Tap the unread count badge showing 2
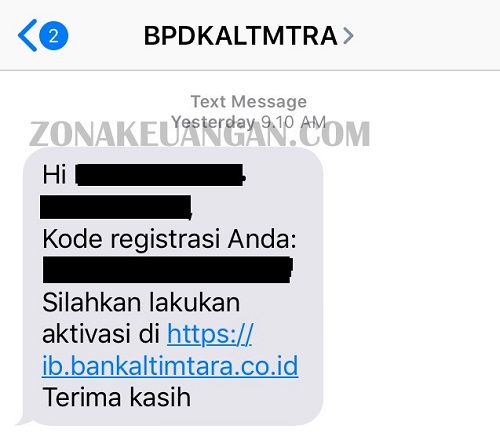 (x=54, y=35)
